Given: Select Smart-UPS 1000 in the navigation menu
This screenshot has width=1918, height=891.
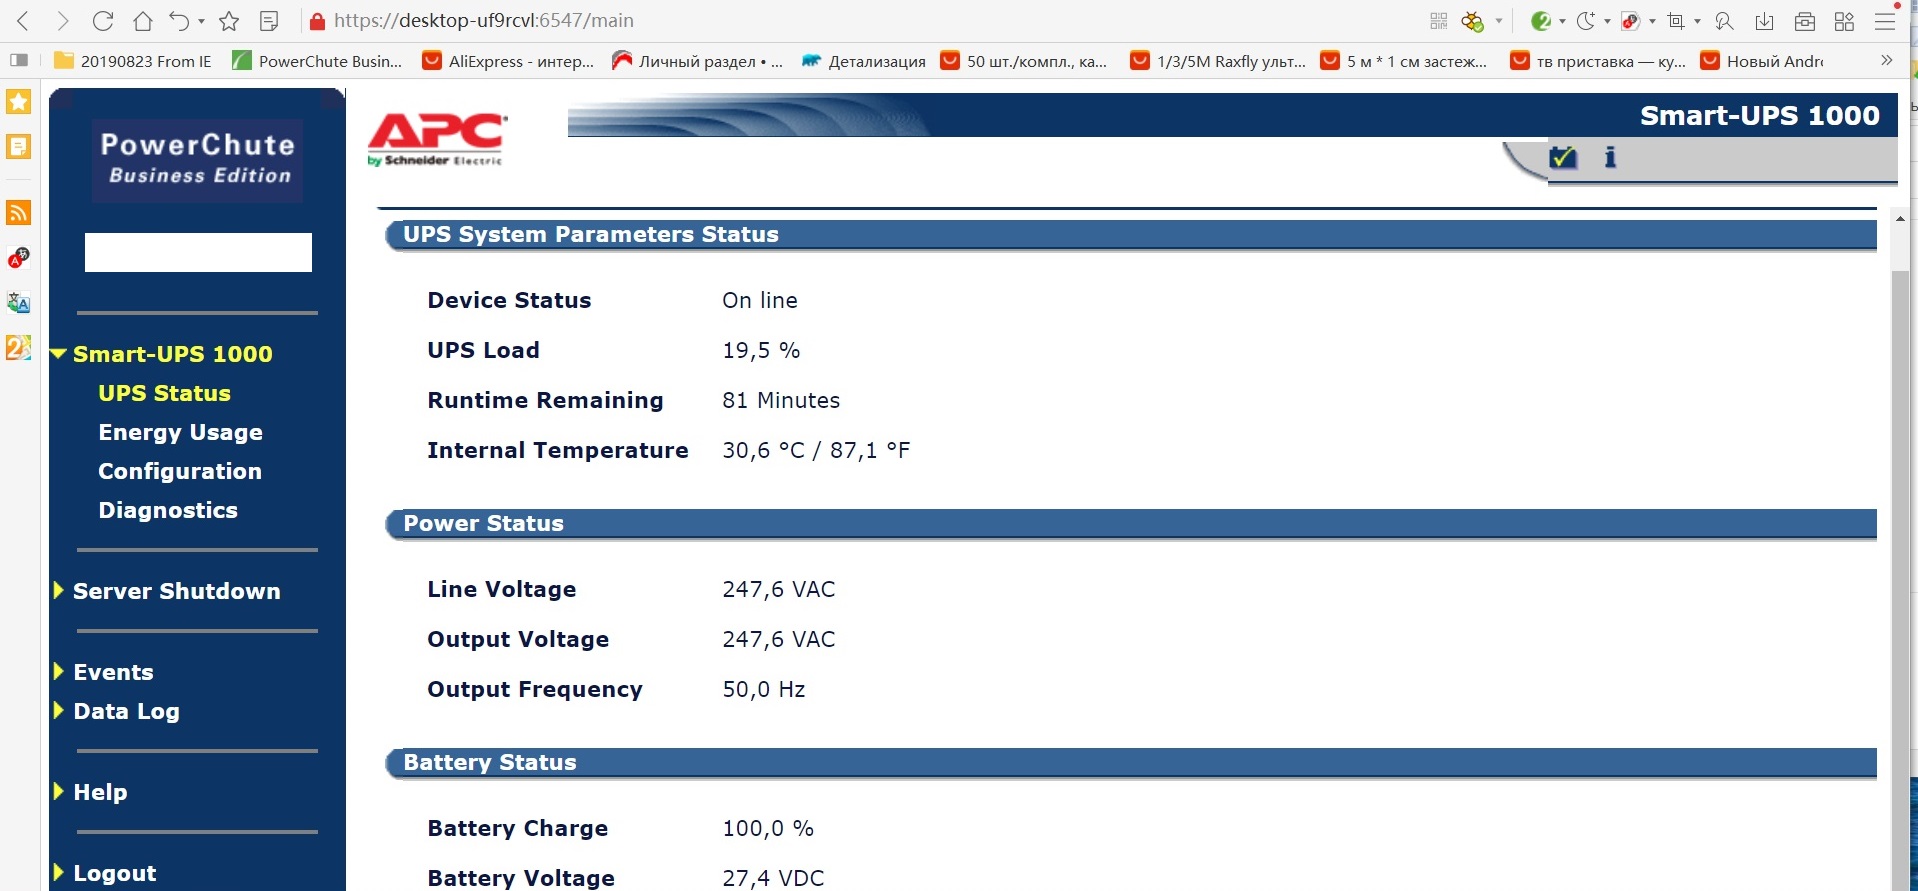Looking at the screenshot, I should click(173, 354).
